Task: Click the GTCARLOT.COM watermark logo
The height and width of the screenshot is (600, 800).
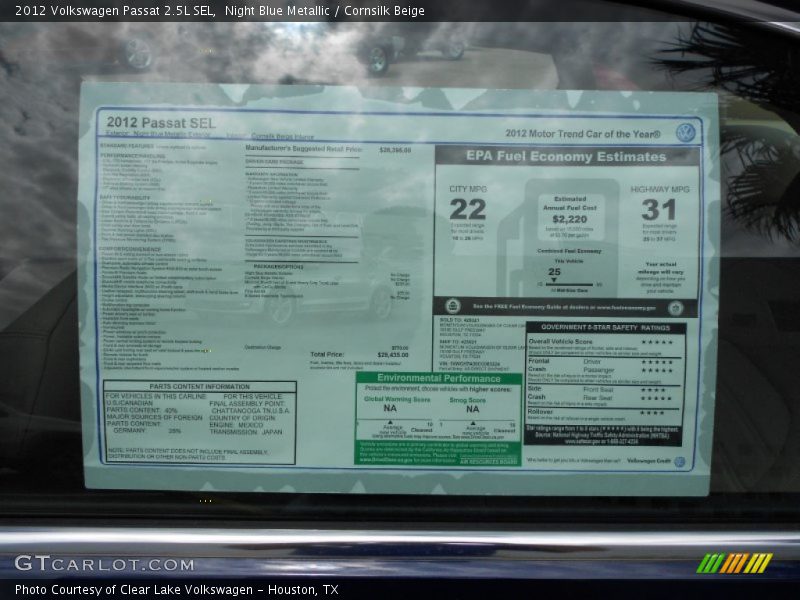Action: (104, 564)
